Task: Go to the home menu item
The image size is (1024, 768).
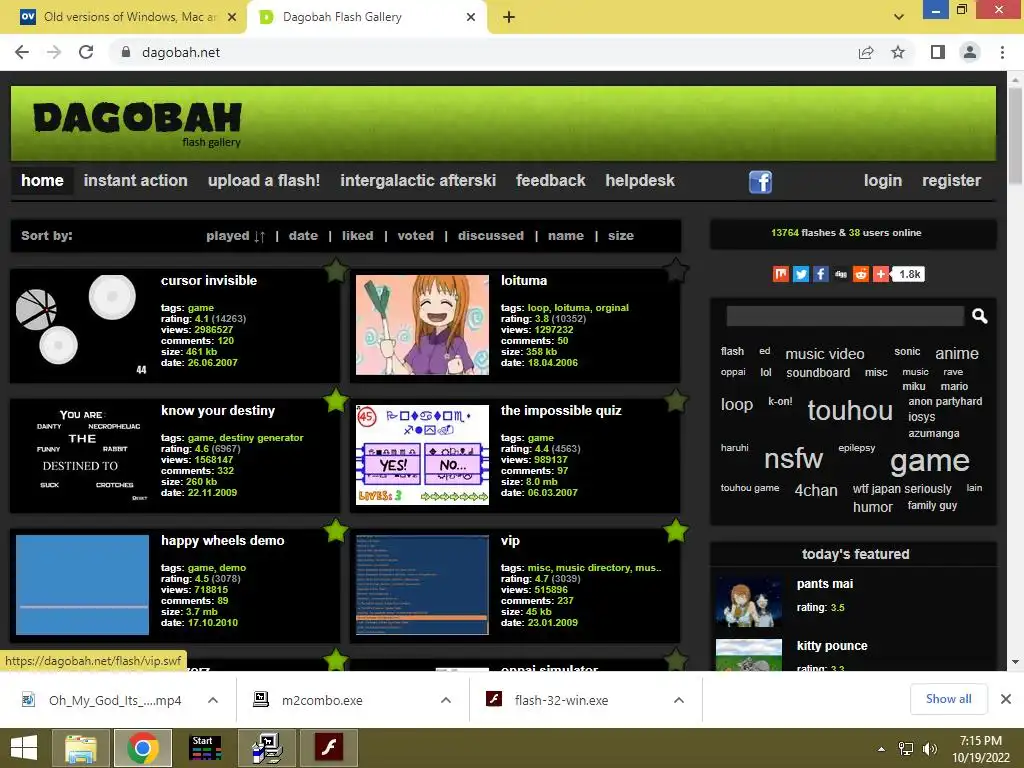Action: (x=42, y=180)
